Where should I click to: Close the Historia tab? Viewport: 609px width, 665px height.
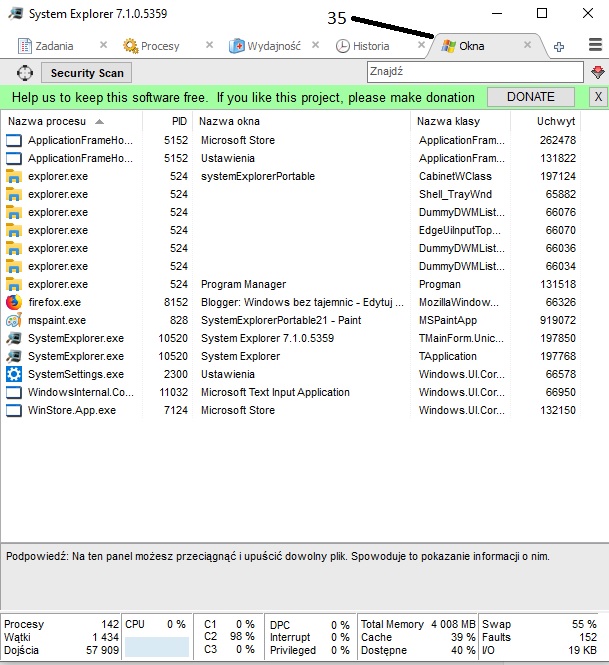[x=421, y=45]
